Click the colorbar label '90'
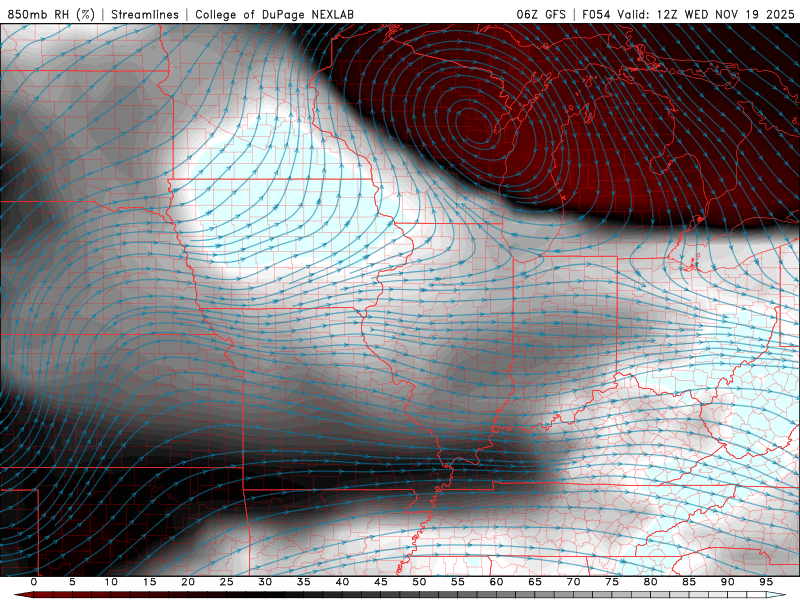The height and width of the screenshot is (600, 800). coord(727,582)
